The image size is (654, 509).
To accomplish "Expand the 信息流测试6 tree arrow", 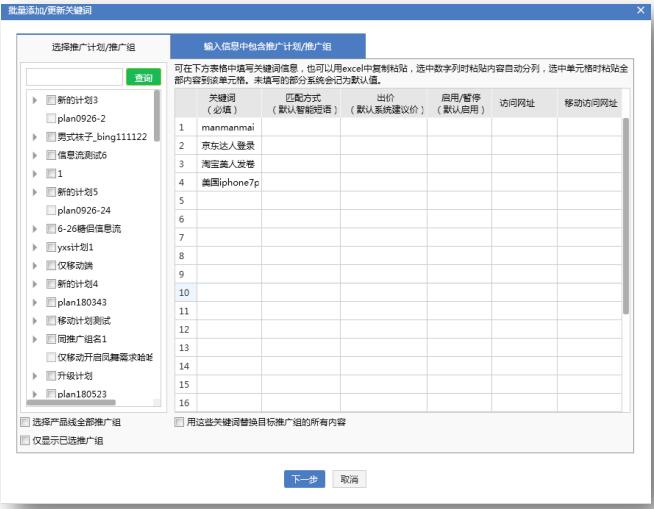I will [36, 155].
